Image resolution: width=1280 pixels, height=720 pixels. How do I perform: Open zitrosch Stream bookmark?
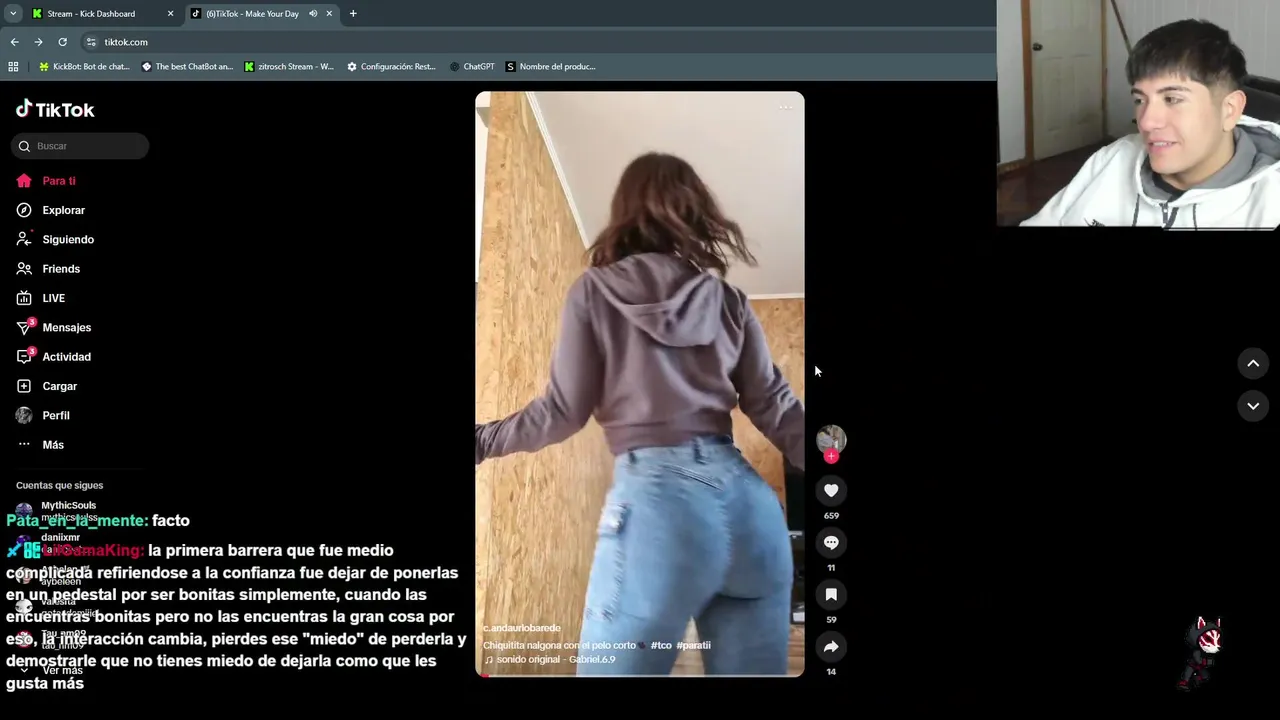click(x=289, y=67)
